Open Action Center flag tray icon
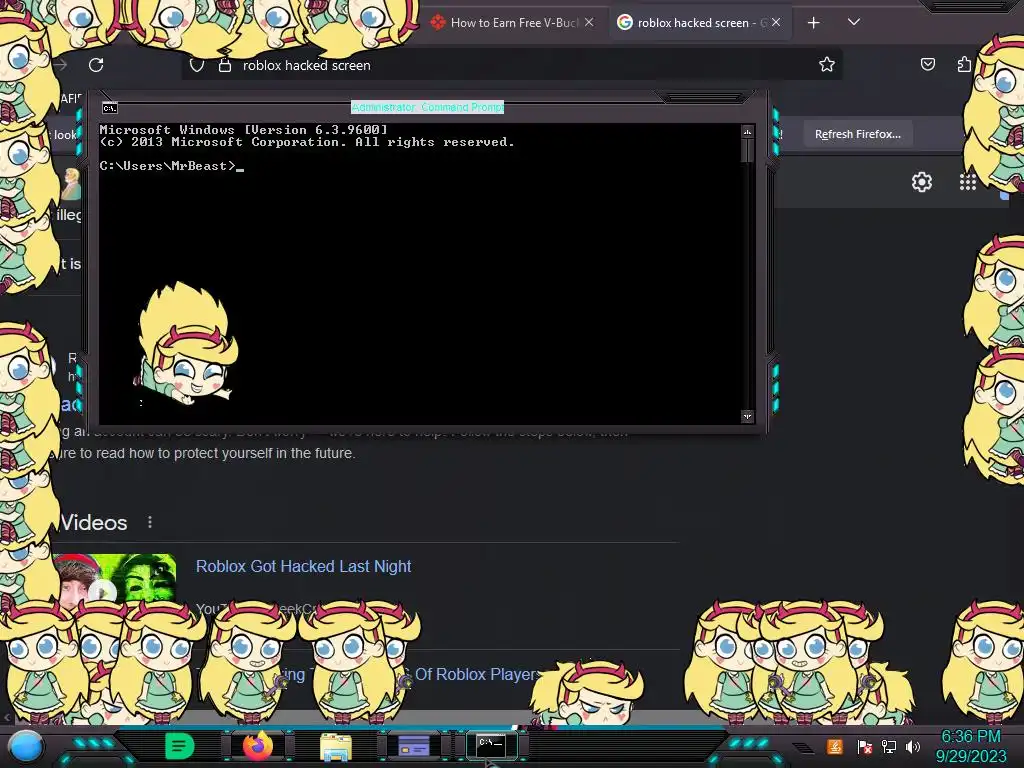Screen dimensions: 1024x768 864,747
